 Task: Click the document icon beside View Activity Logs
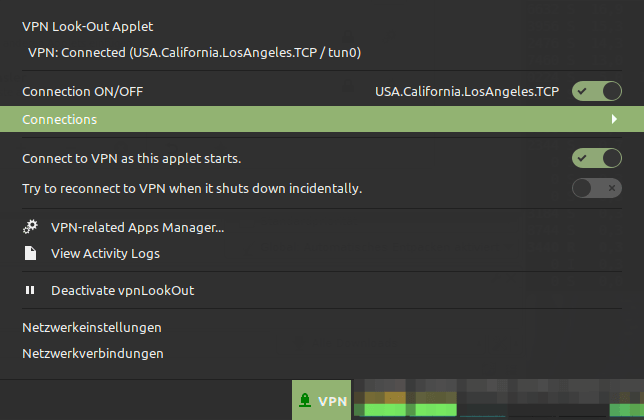point(30,253)
